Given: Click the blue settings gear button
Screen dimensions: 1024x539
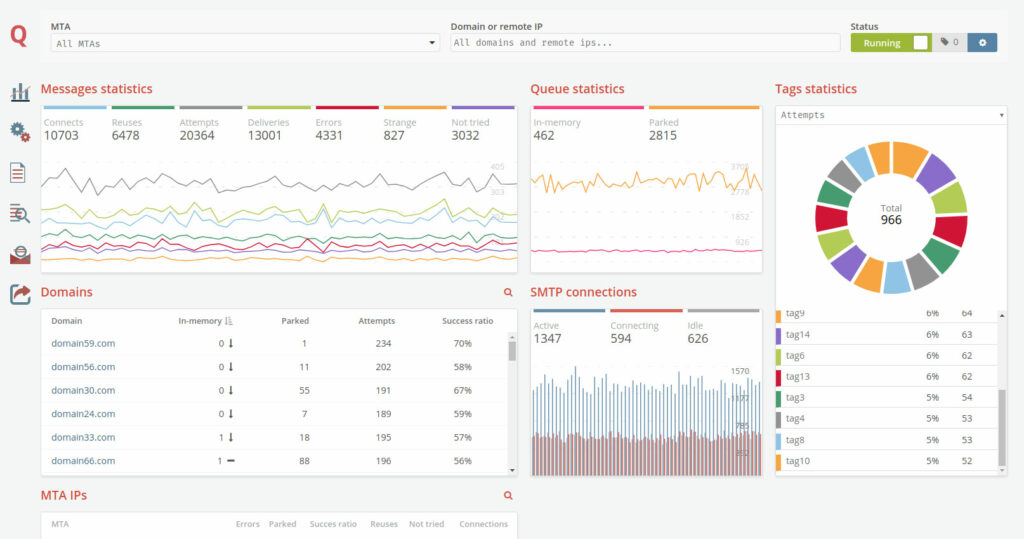Looking at the screenshot, I should (x=982, y=43).
